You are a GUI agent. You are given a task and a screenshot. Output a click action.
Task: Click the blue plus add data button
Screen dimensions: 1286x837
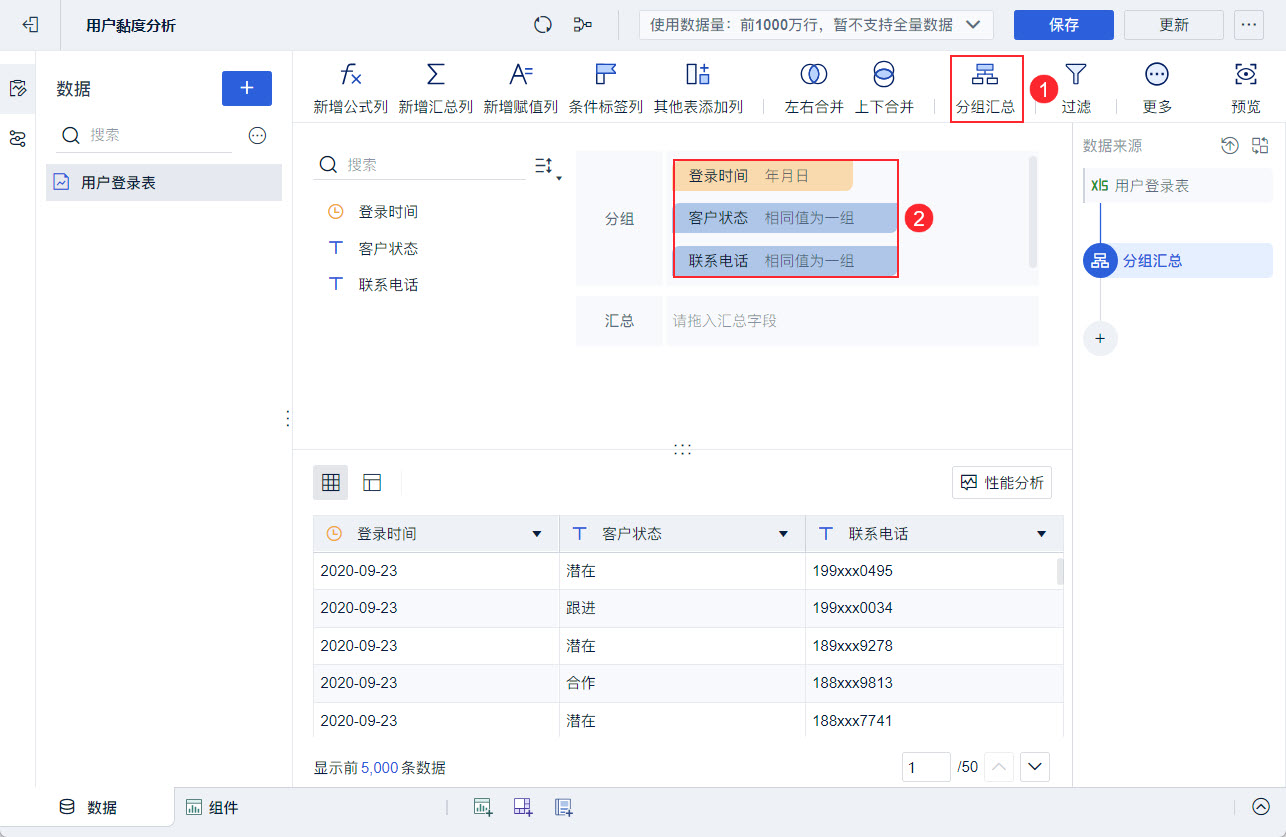[x=247, y=88]
